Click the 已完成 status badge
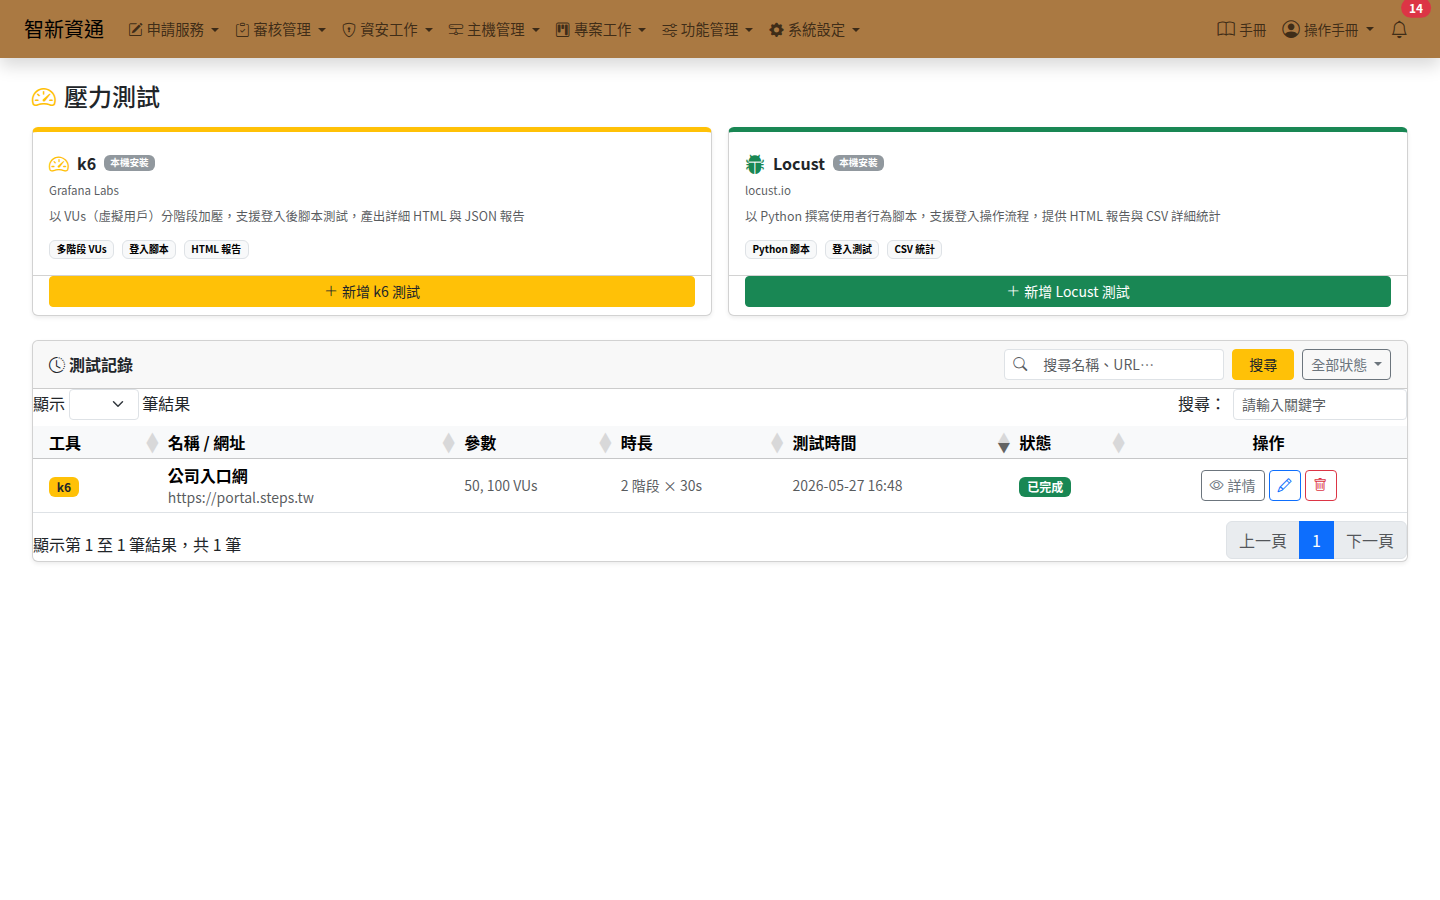 click(x=1045, y=487)
